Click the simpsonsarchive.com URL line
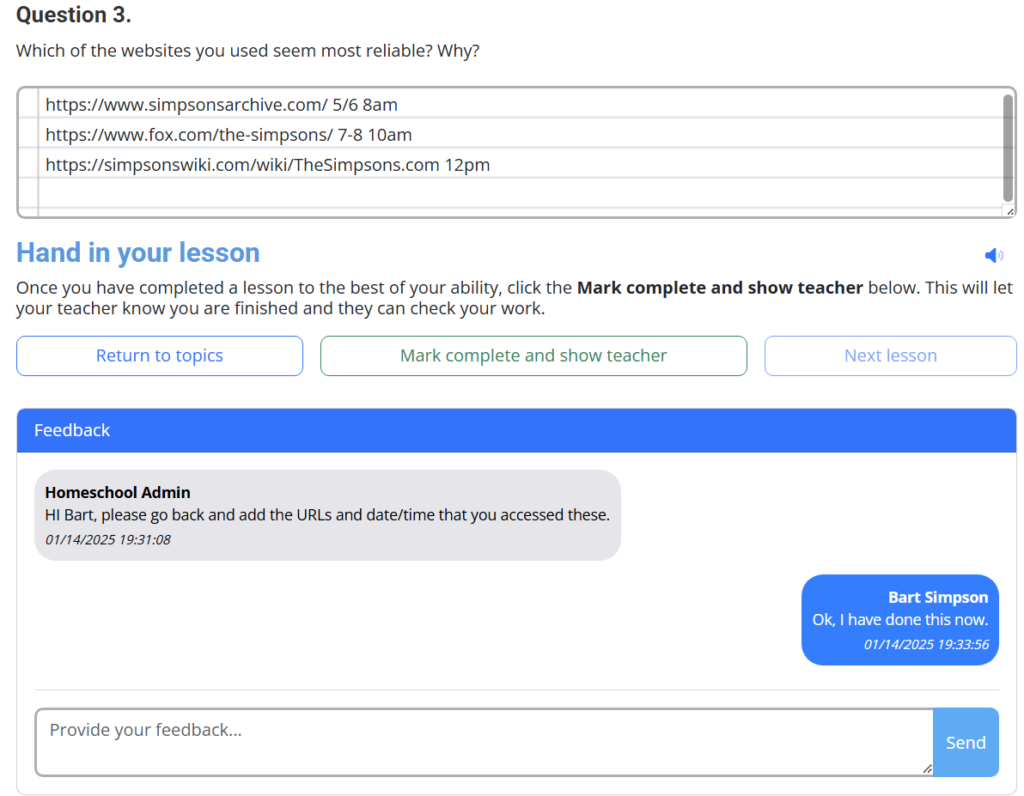1024x796 pixels. 221,104
